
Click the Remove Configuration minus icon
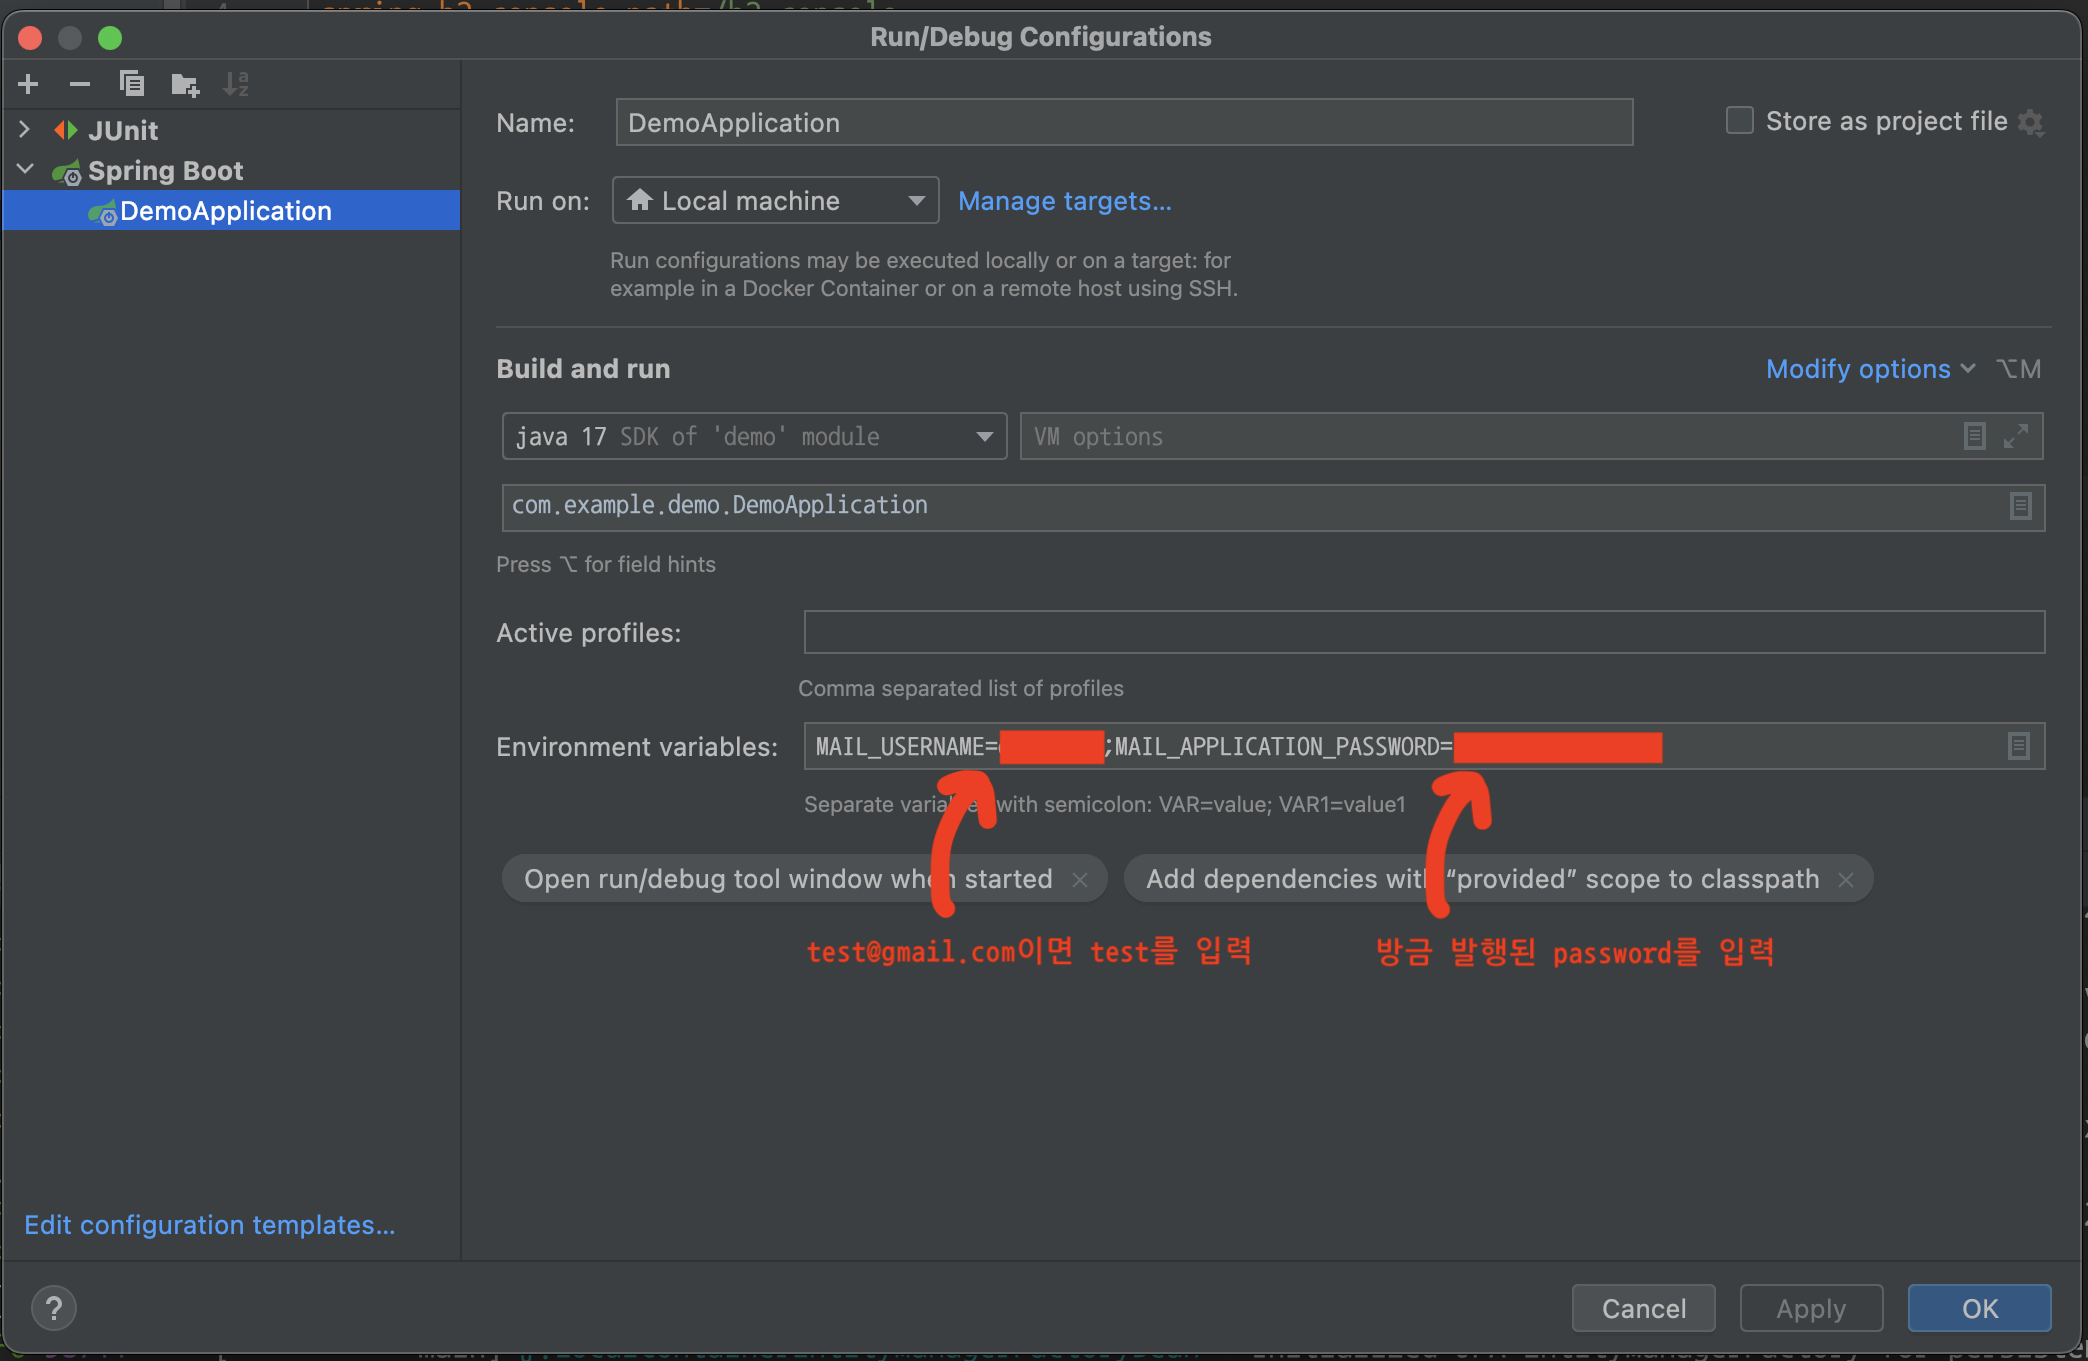point(80,84)
